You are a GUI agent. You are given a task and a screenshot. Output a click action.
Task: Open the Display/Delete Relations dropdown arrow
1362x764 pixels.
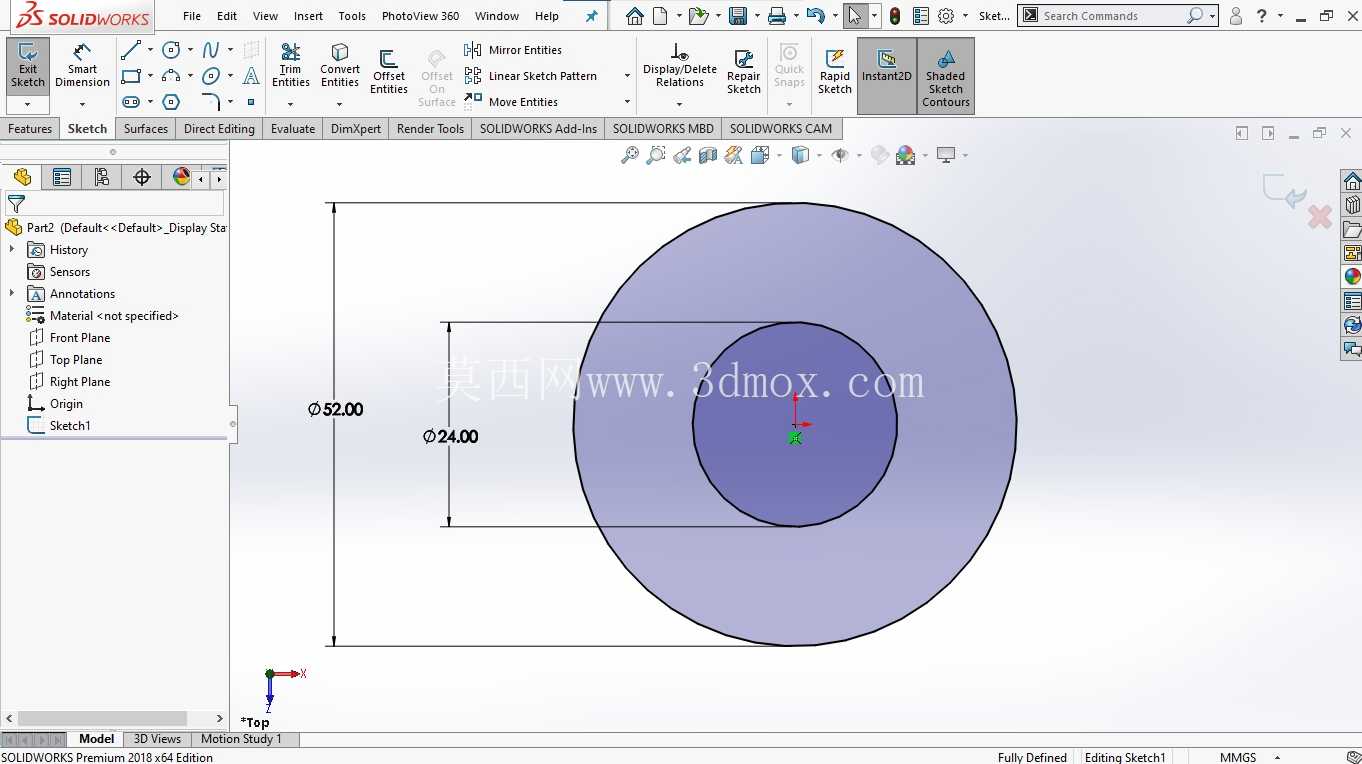click(680, 104)
